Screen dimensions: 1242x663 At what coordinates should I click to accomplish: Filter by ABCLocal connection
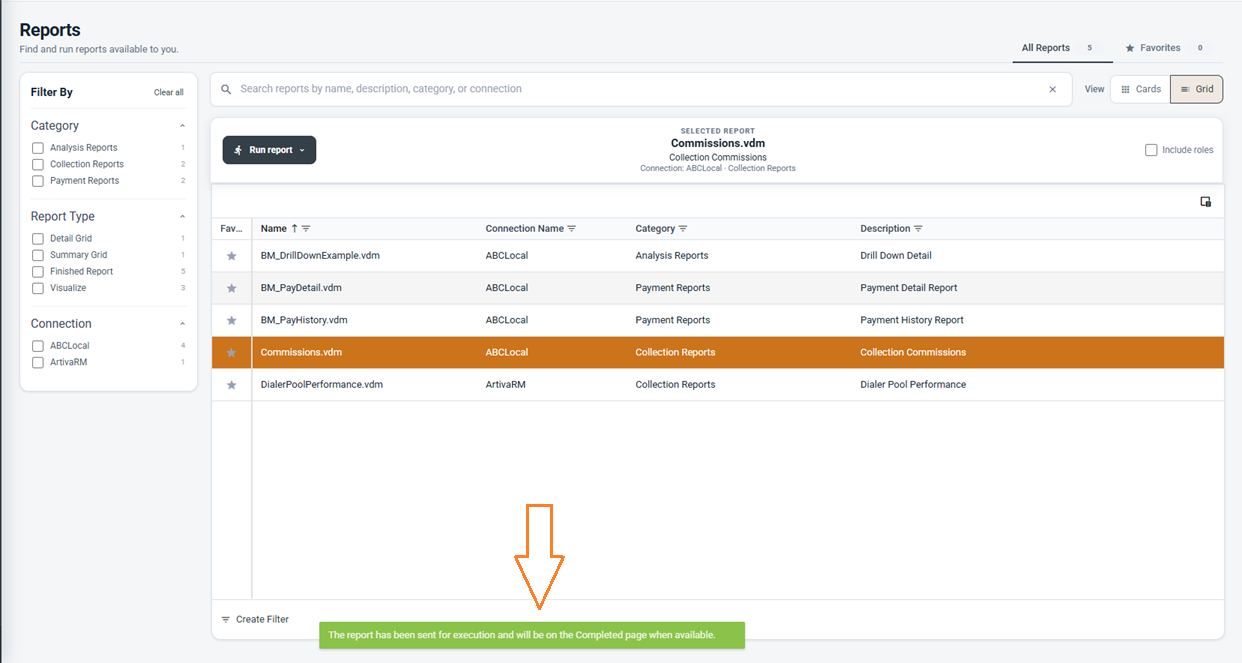pos(38,346)
